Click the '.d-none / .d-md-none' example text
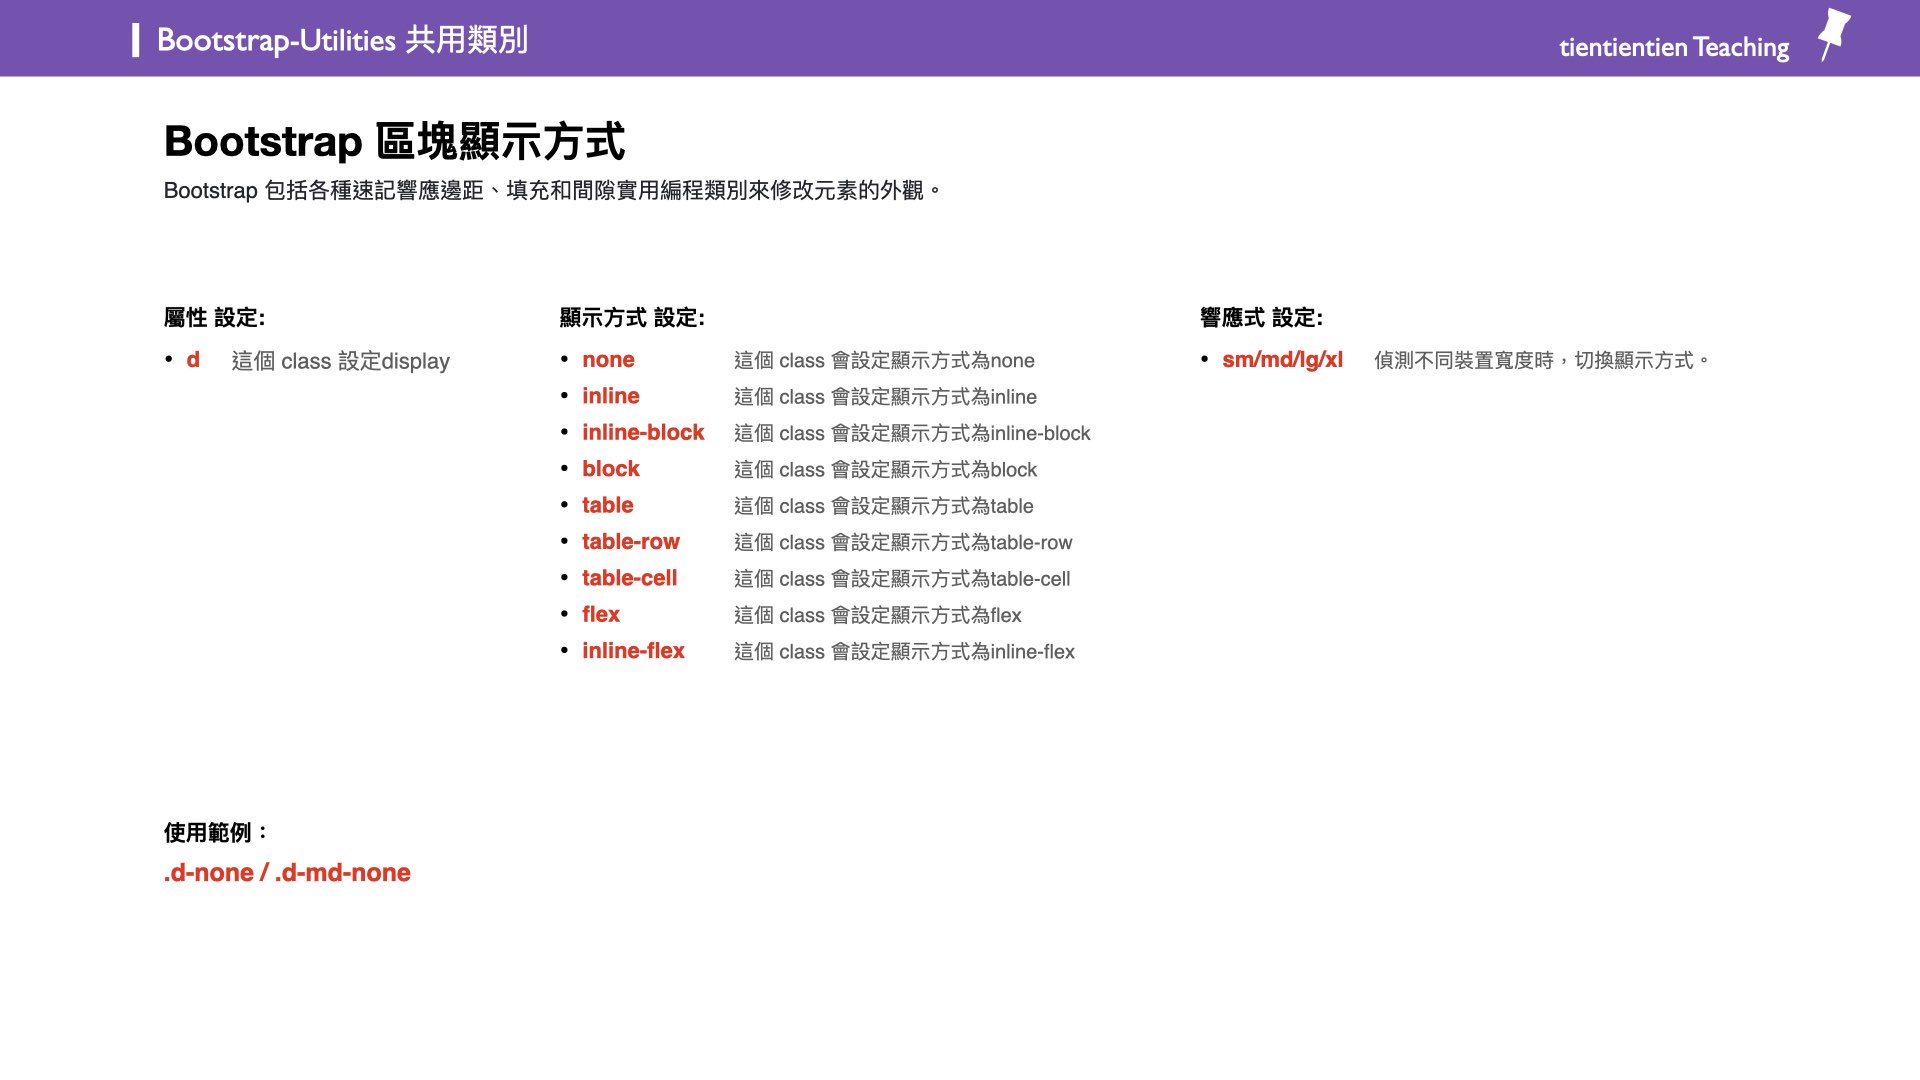Image resolution: width=1920 pixels, height=1080 pixels. pos(287,872)
